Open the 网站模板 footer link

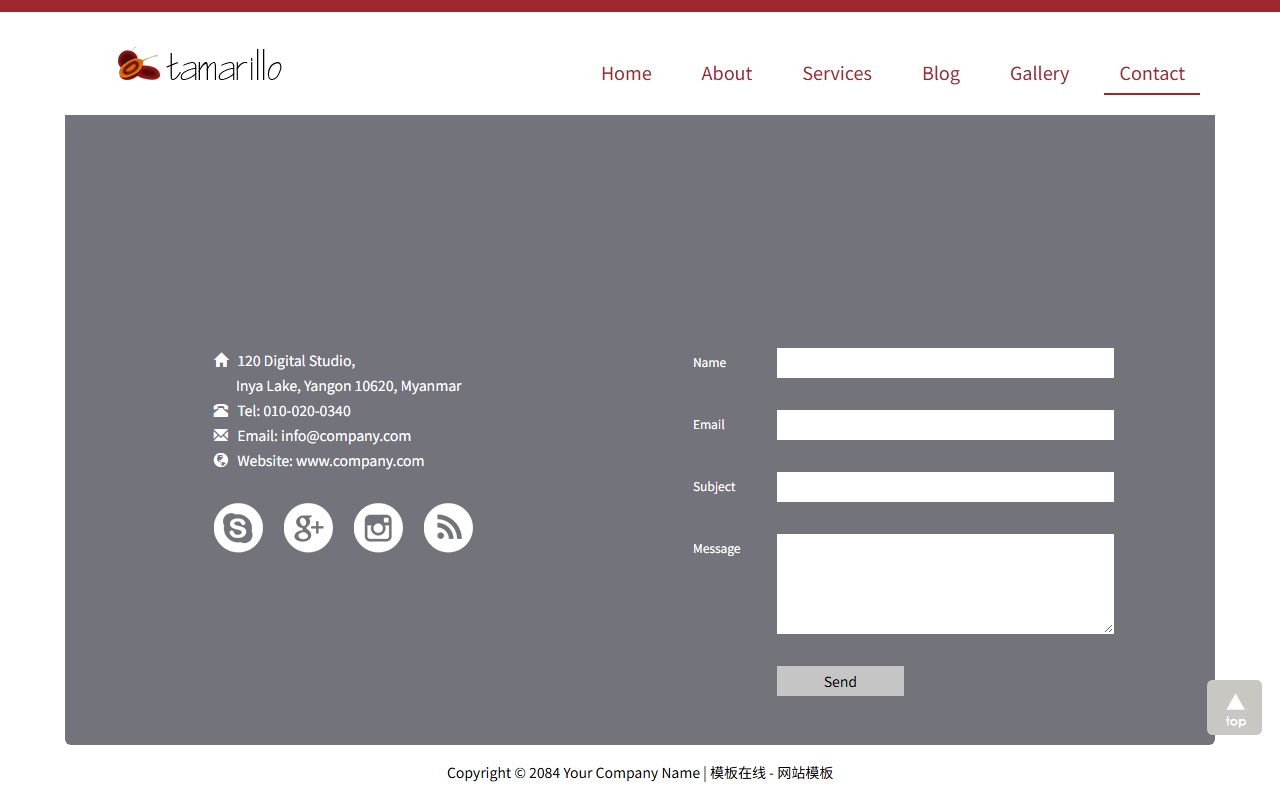pos(805,773)
